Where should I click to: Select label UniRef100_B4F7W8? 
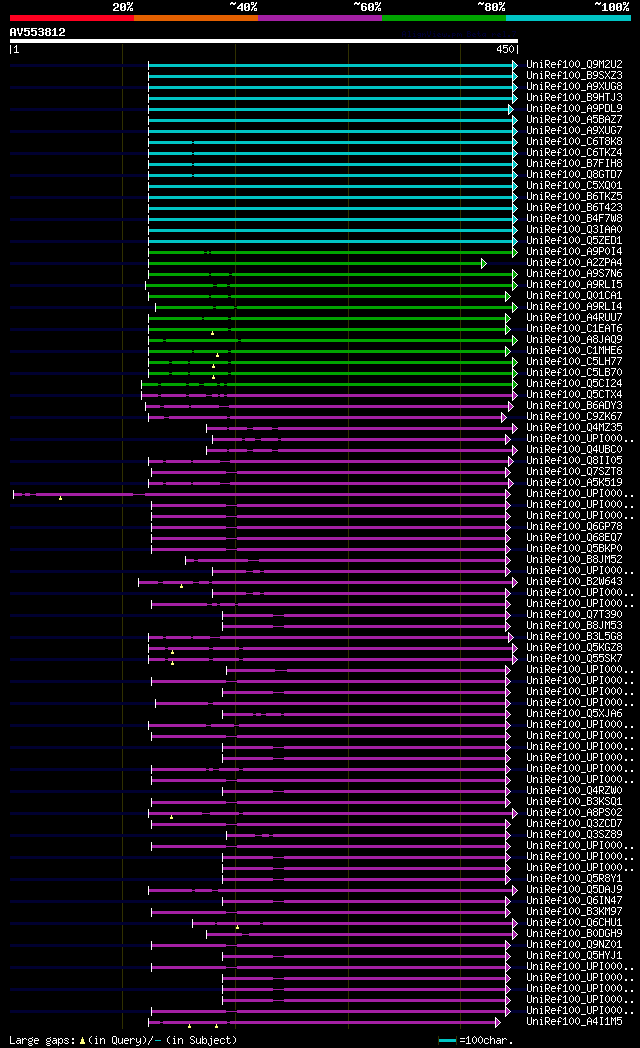click(x=574, y=219)
